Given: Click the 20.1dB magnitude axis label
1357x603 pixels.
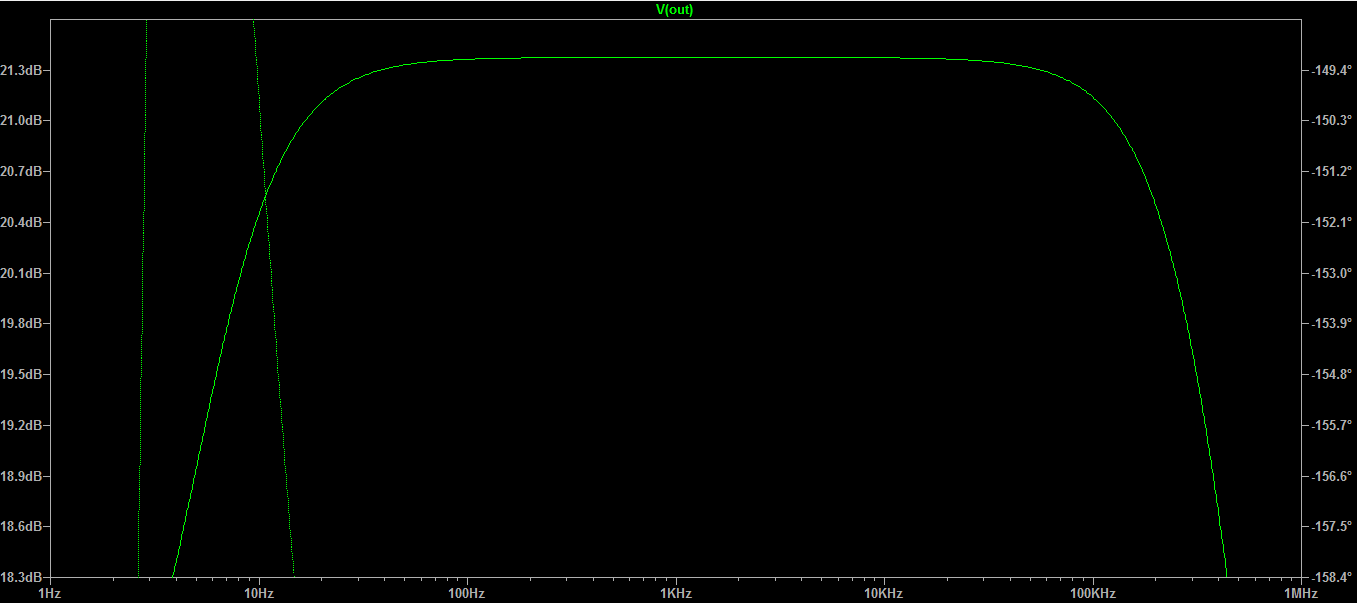Looking at the screenshot, I should (x=20, y=274).
